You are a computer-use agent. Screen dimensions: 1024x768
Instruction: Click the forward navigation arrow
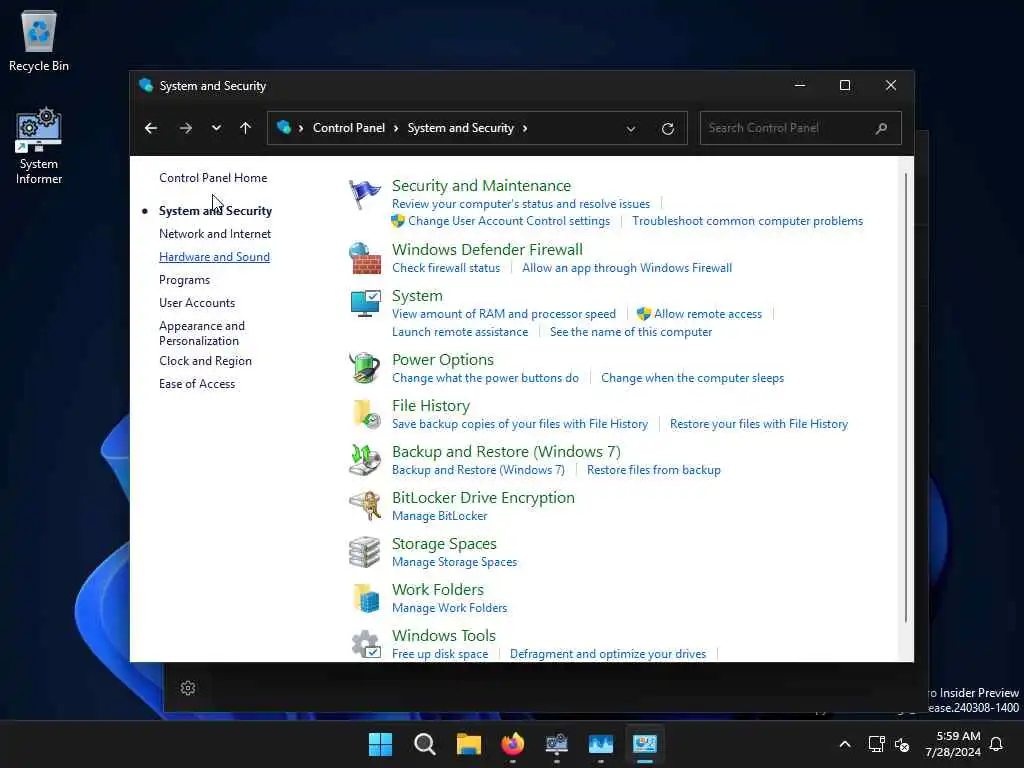185,128
